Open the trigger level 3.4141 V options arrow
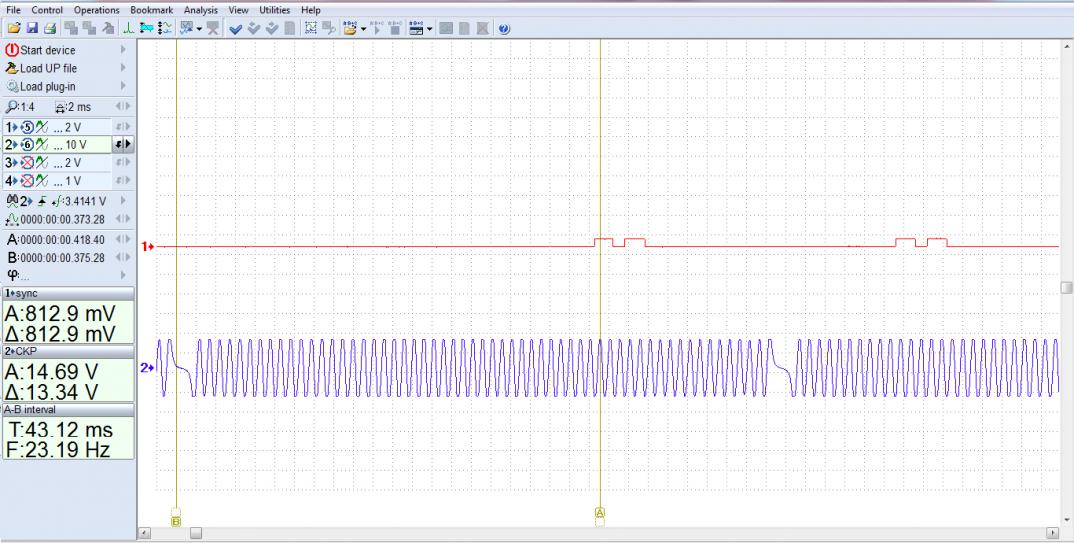This screenshot has height=543, width=1074. pos(124,201)
